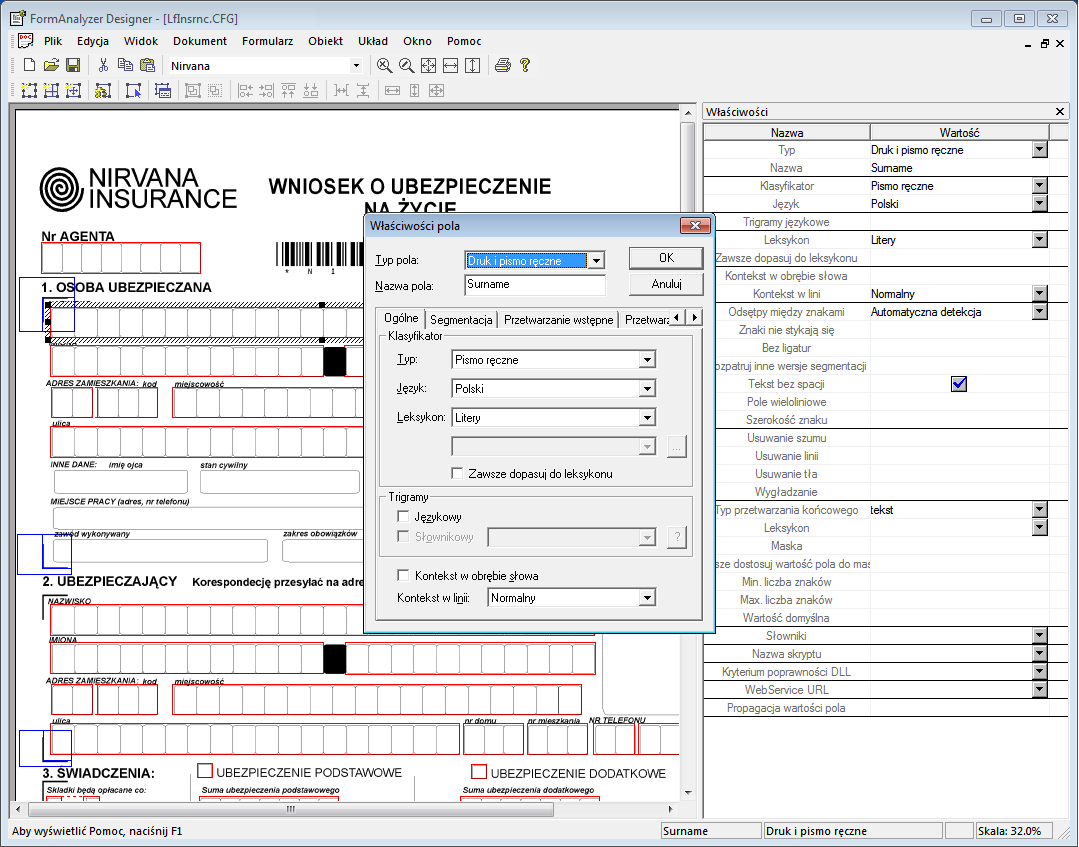The width and height of the screenshot is (1079, 847).
Task: Click the Print icon in the toolbar
Action: [502, 65]
